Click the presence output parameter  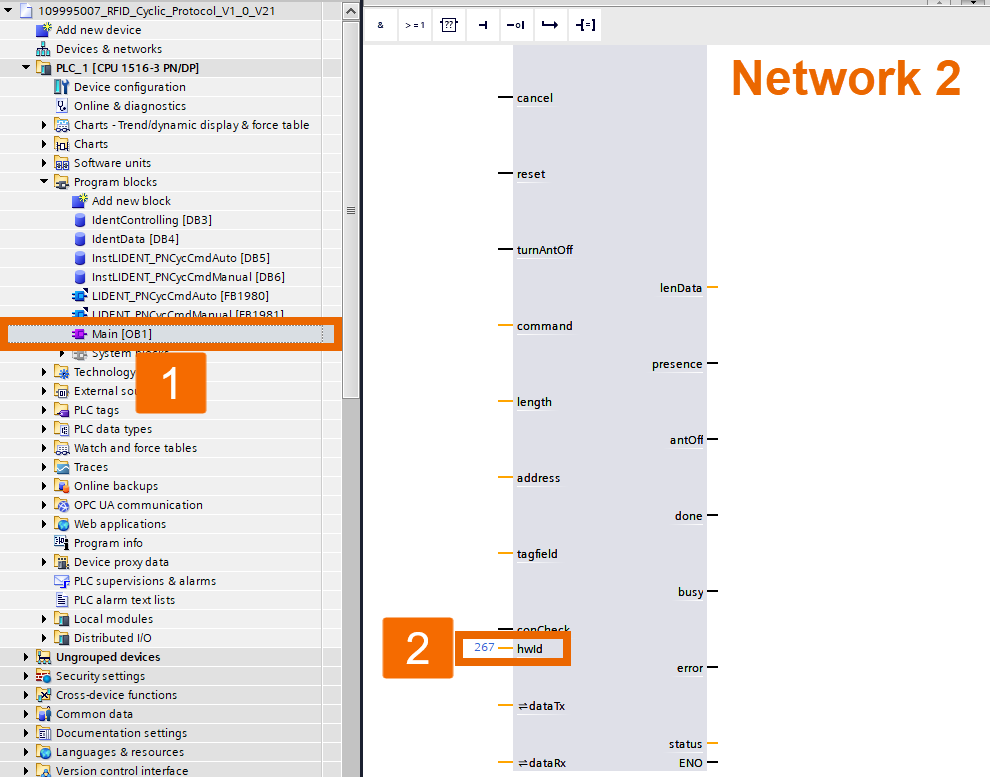coord(677,364)
